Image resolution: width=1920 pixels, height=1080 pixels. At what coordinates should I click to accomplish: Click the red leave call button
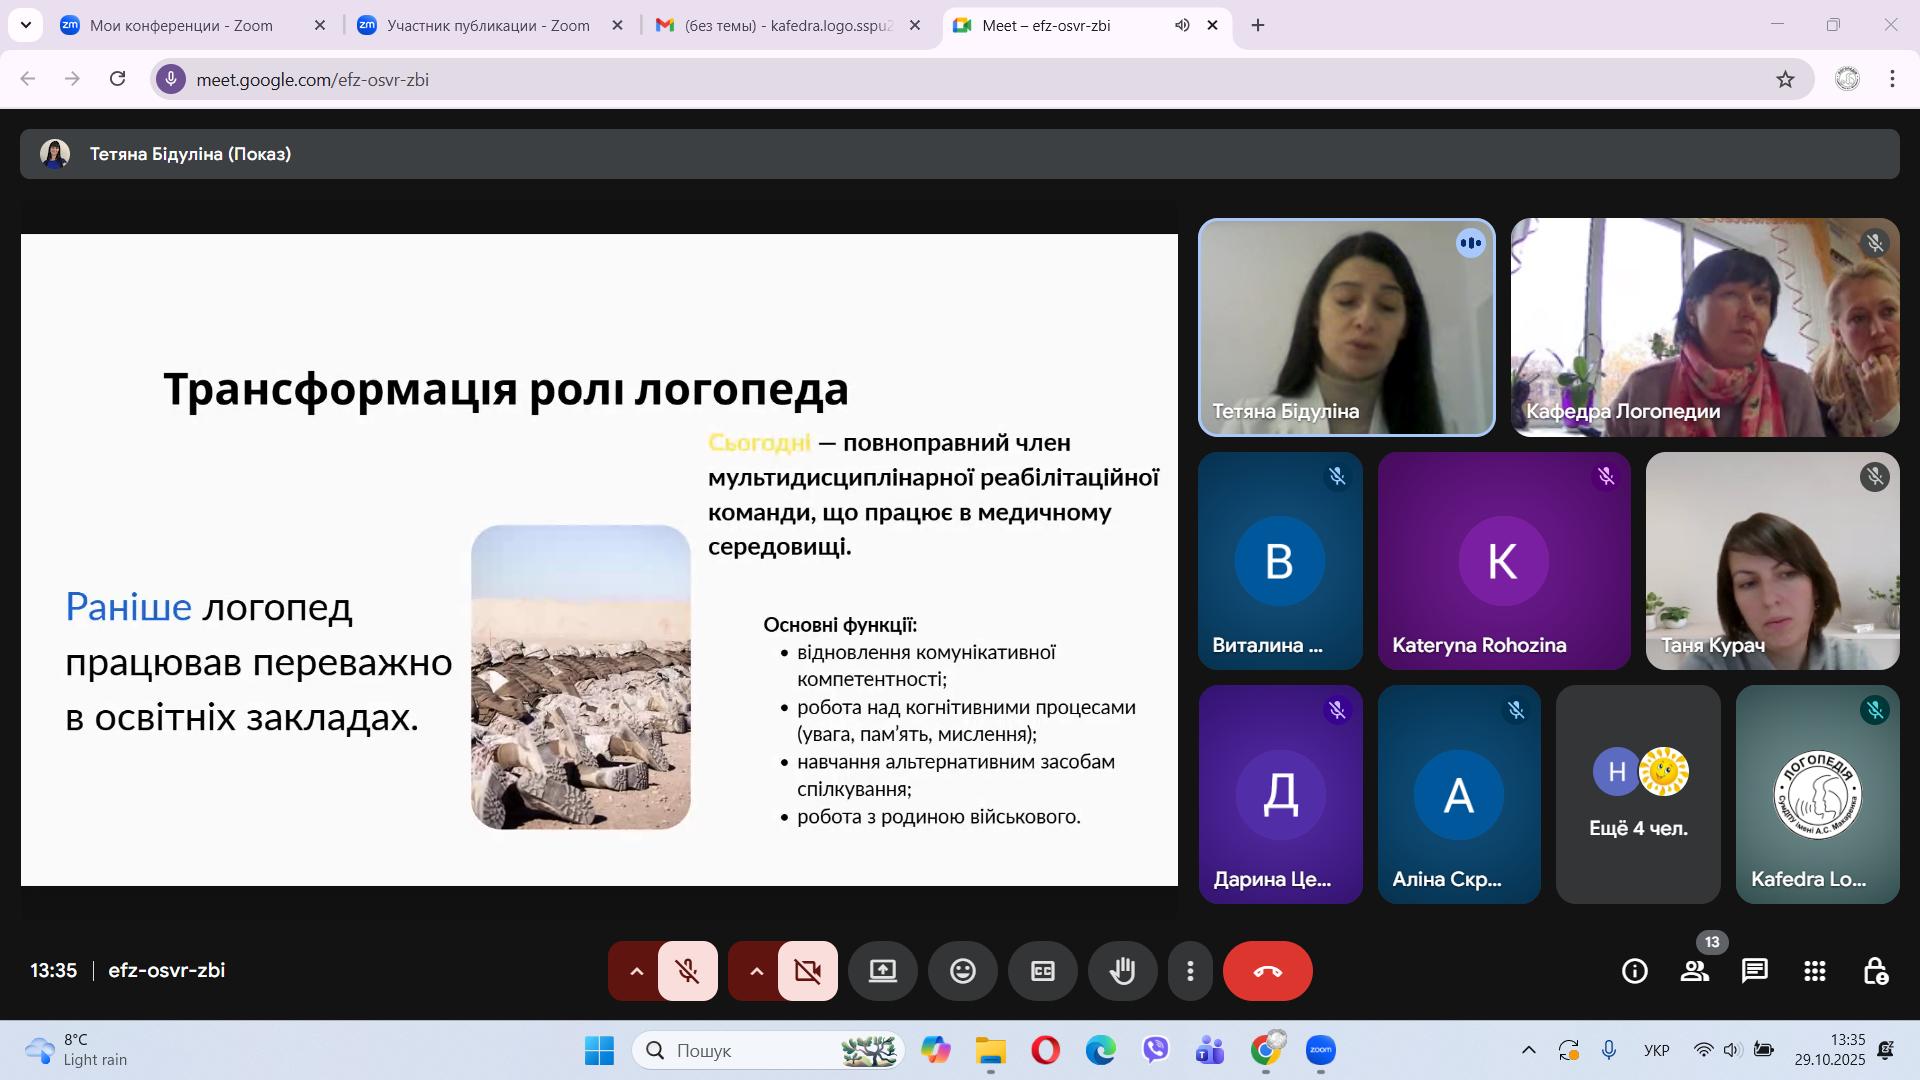coord(1267,971)
